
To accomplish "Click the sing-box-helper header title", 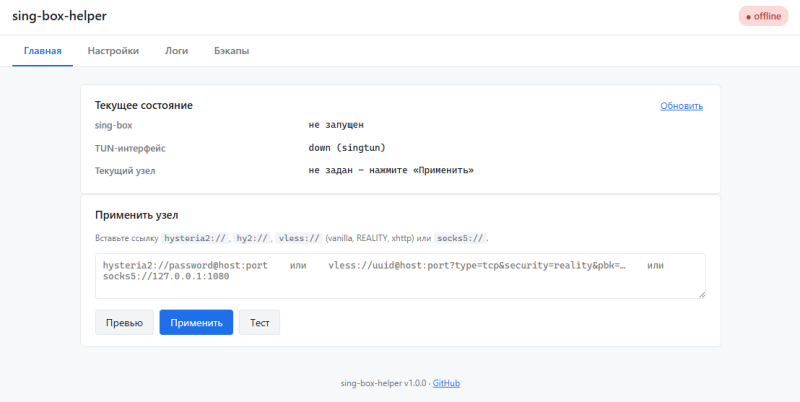I will 59,16.
